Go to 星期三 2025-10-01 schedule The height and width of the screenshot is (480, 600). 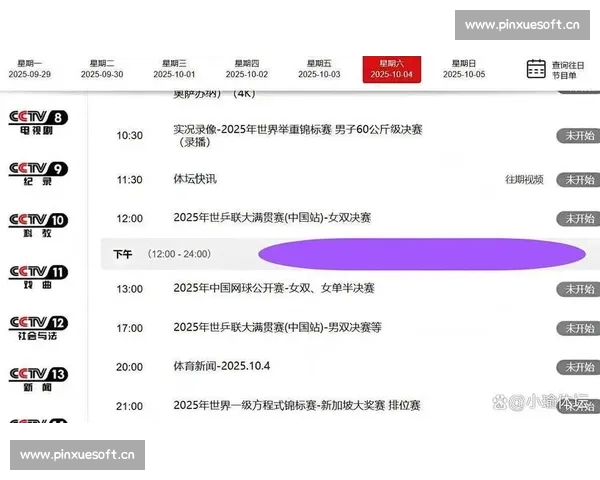coord(174,68)
